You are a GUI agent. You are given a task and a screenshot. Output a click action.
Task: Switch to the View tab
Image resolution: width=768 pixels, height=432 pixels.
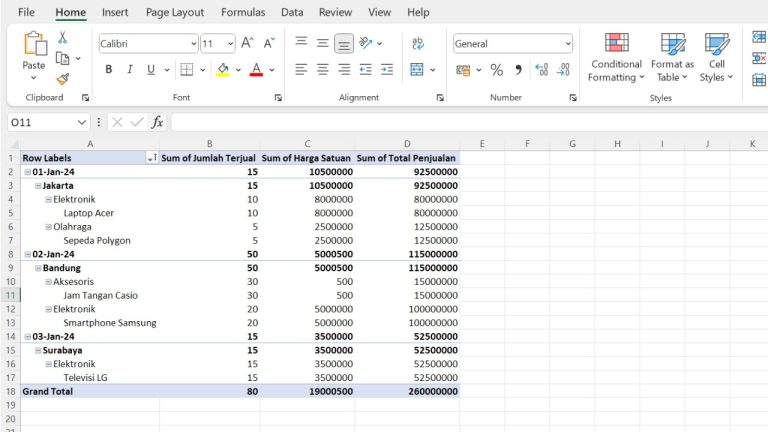pos(380,12)
